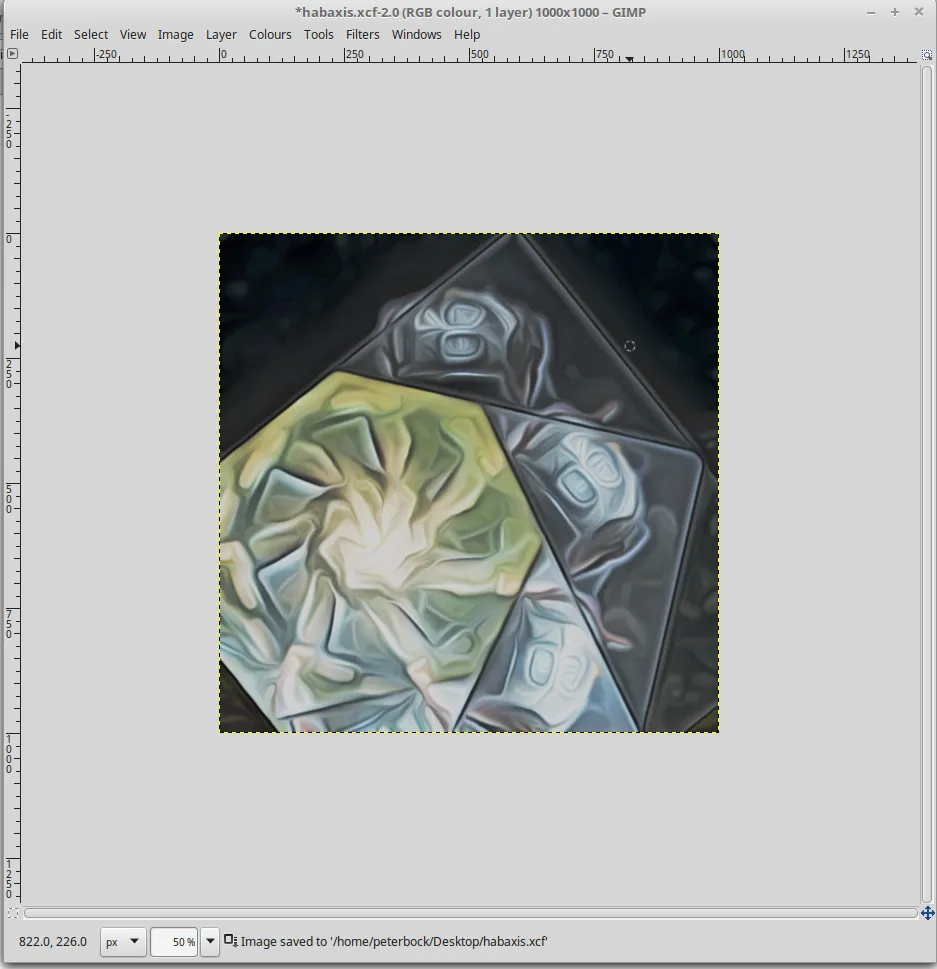This screenshot has height=969, width=937.
Task: Open the Select menu
Action: pyautogui.click(x=91, y=35)
